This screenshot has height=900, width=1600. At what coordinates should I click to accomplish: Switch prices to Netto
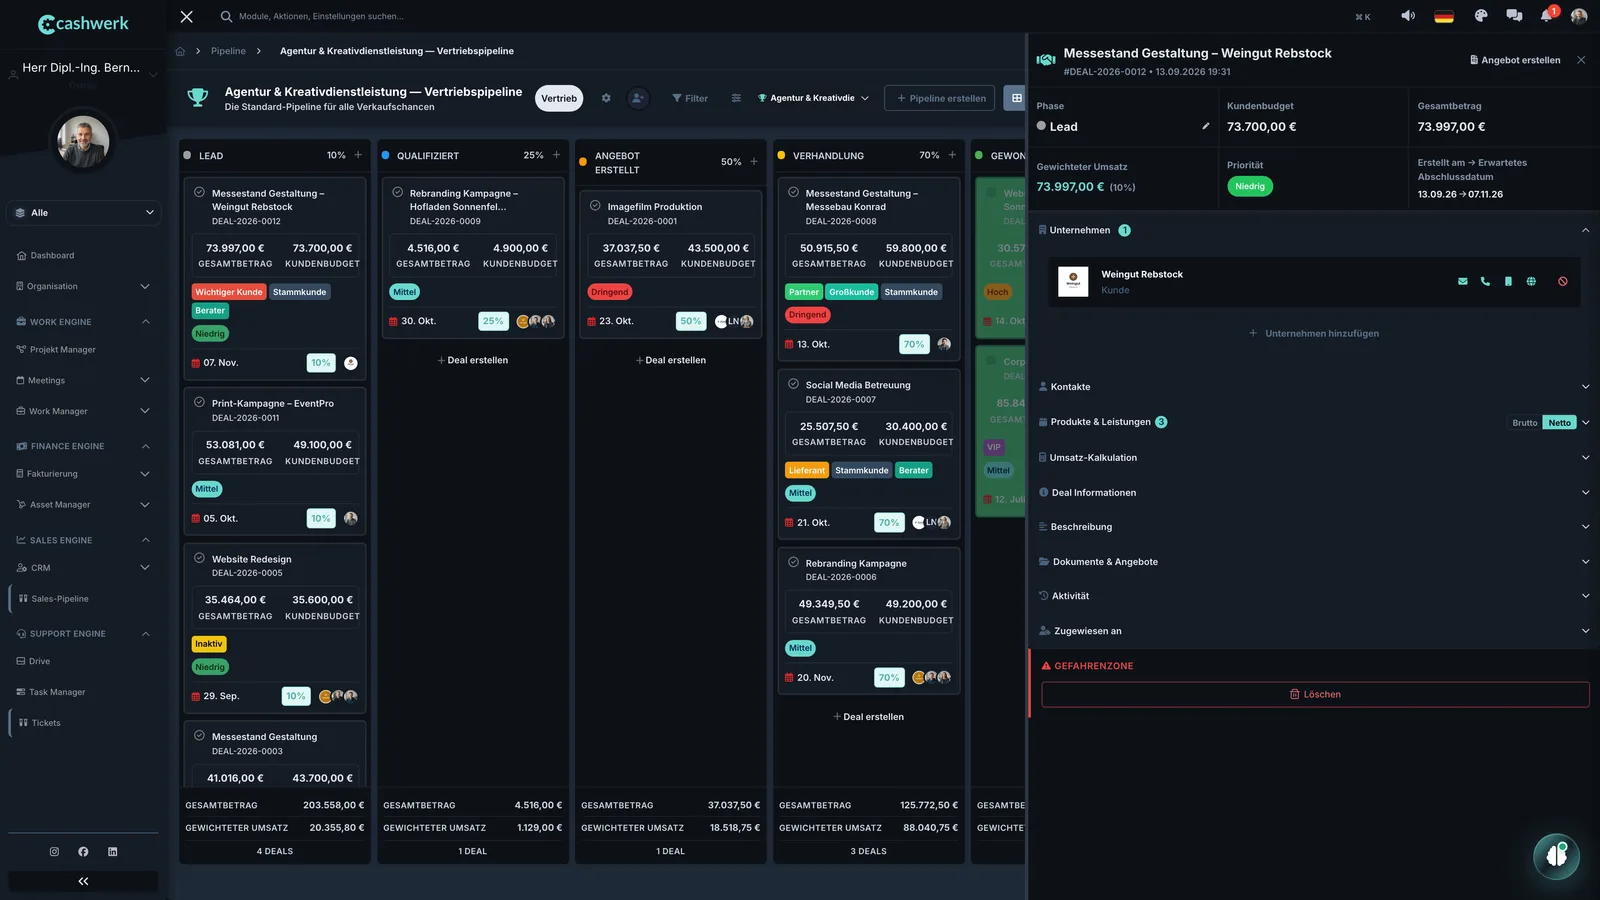[x=1559, y=423]
